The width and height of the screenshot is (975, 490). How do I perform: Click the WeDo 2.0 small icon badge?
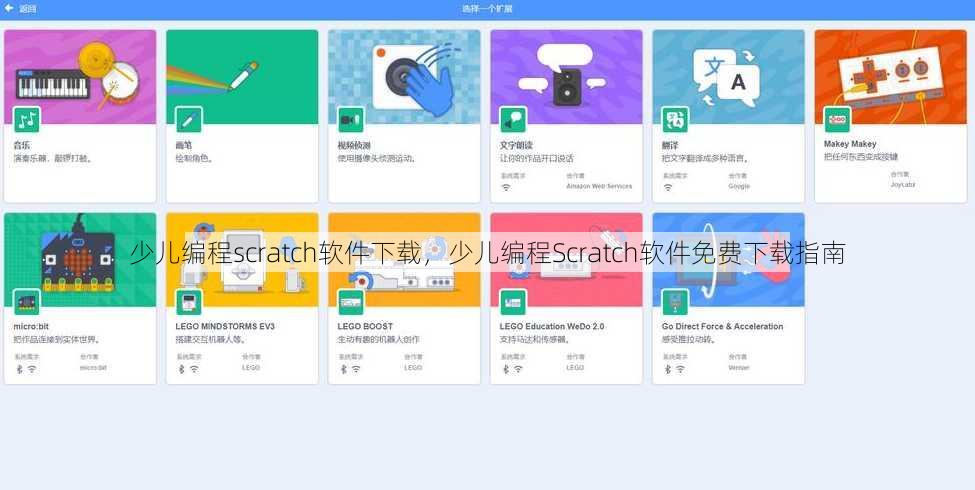[513, 302]
